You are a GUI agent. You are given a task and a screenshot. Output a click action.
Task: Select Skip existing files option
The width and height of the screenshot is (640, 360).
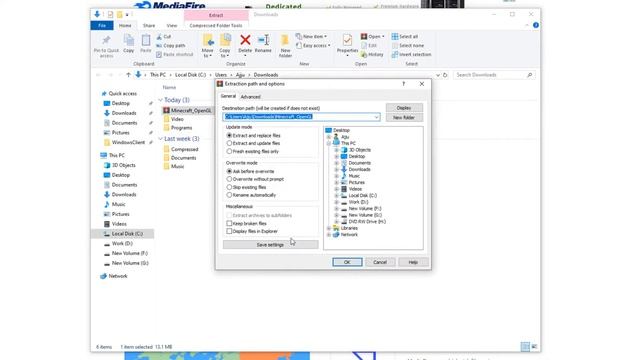(x=246, y=187)
